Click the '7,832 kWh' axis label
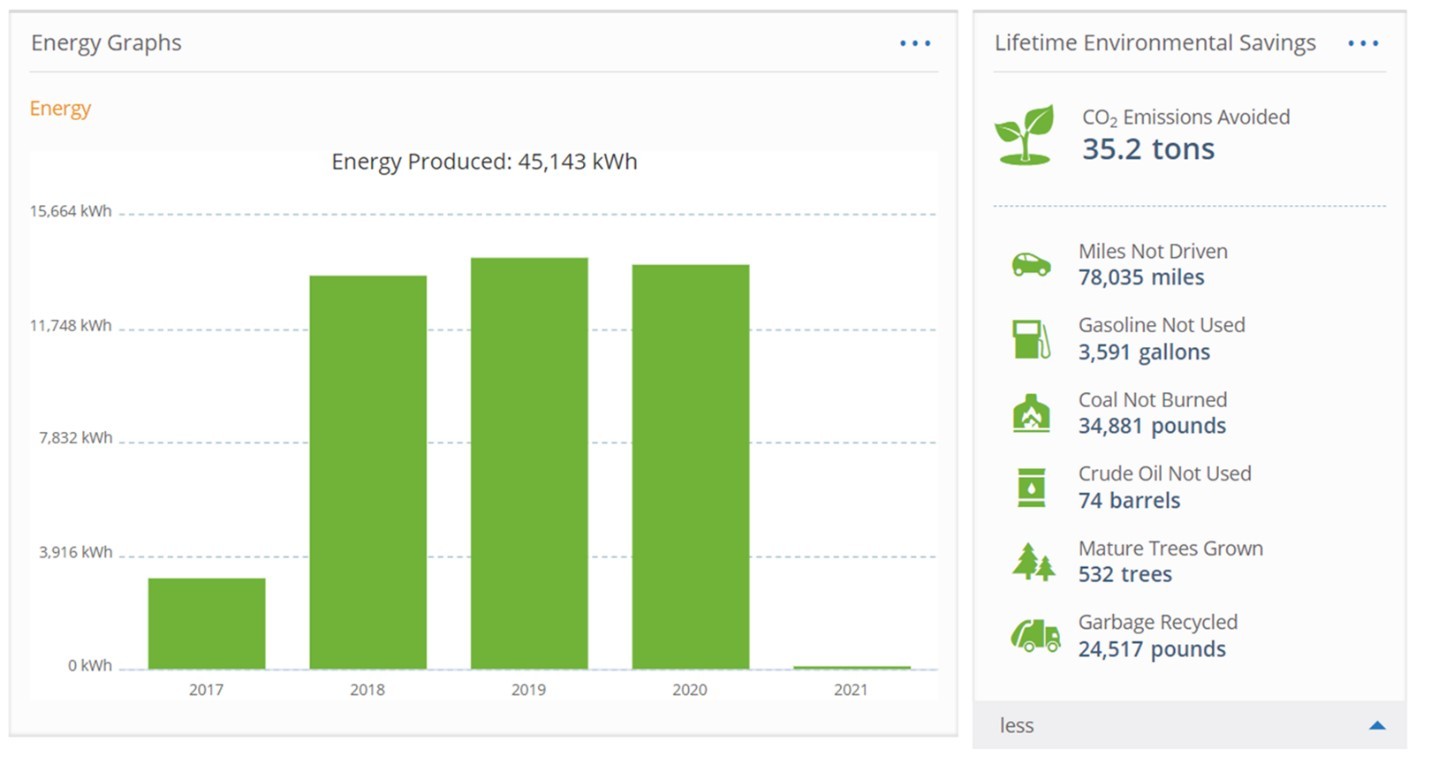 [x=76, y=438]
